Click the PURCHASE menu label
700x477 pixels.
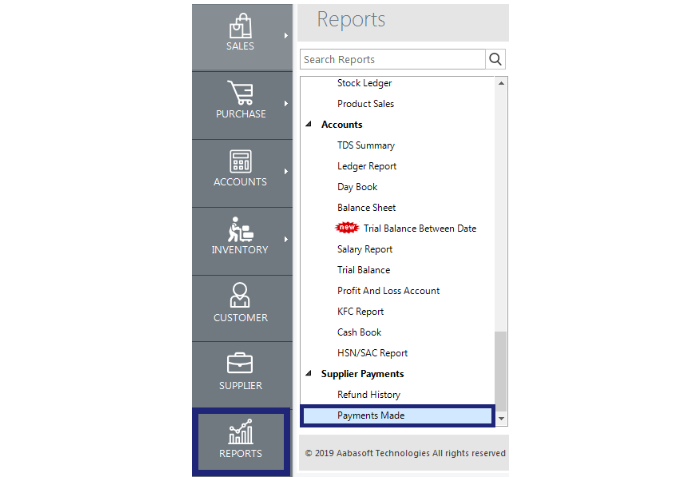click(241, 114)
